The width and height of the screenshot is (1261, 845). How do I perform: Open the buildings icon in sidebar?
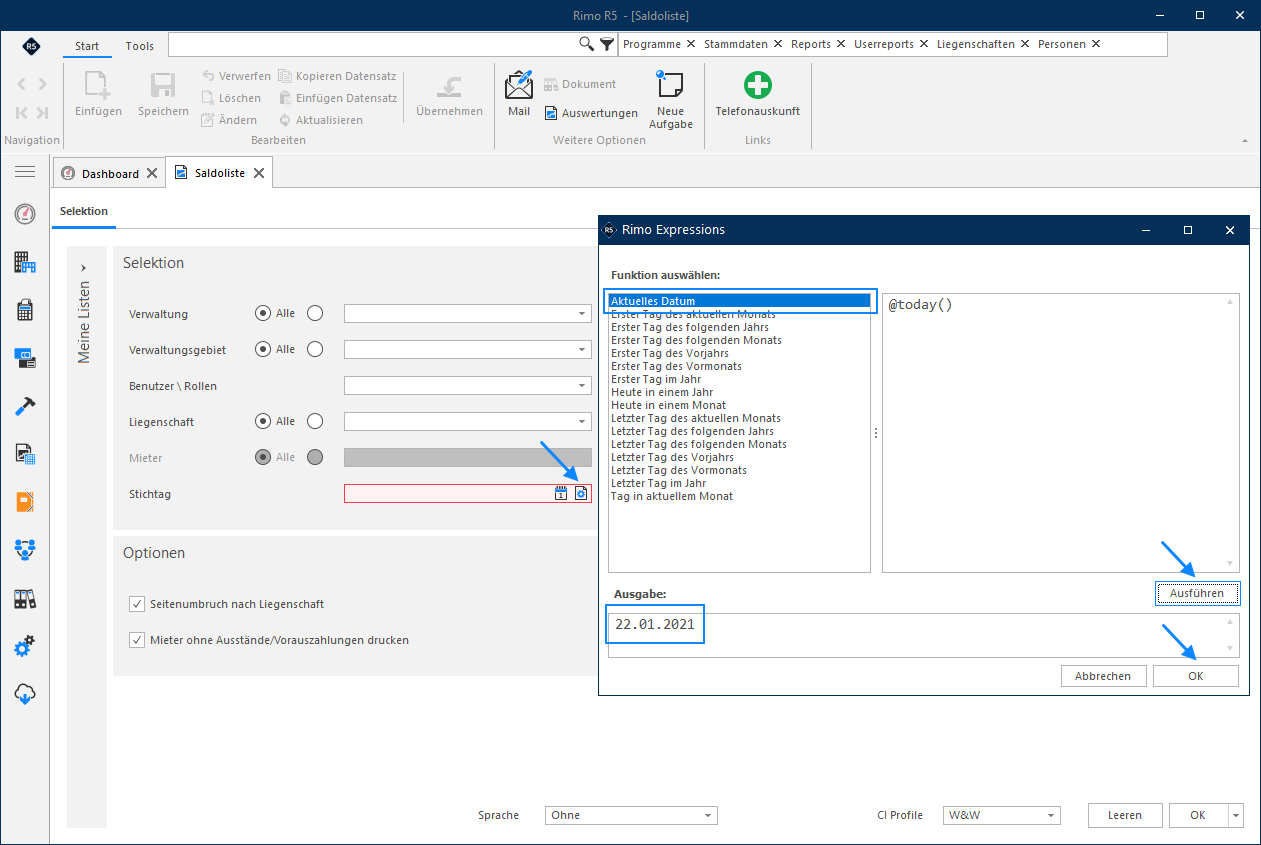click(25, 263)
